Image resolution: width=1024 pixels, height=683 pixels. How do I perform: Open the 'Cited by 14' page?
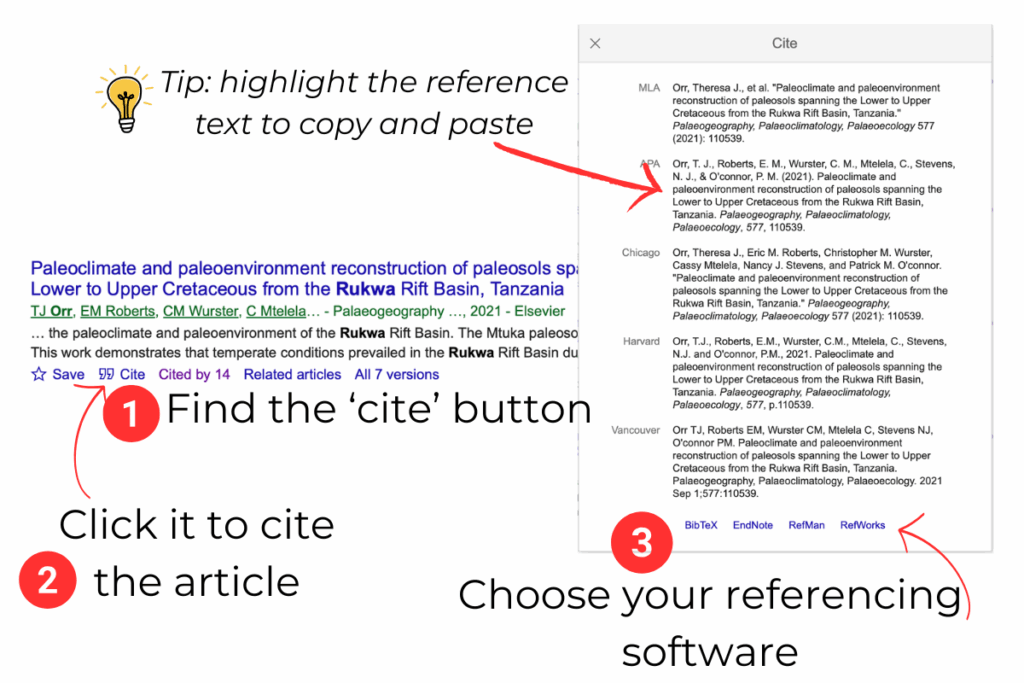[x=194, y=374]
